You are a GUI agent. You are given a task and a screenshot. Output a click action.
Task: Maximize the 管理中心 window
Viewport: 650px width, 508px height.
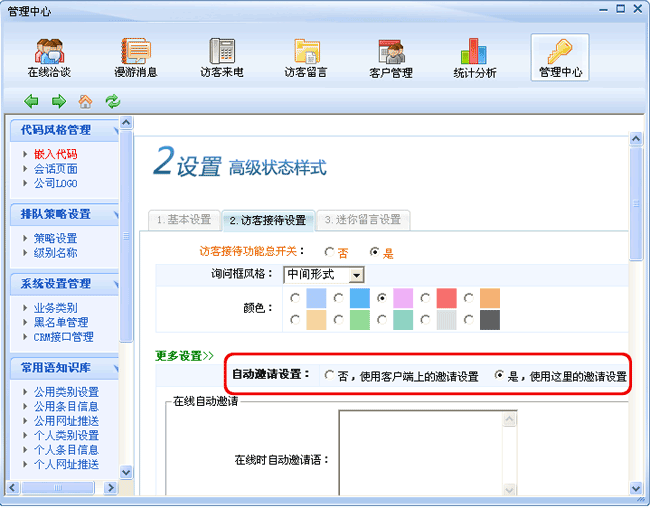tap(621, 9)
